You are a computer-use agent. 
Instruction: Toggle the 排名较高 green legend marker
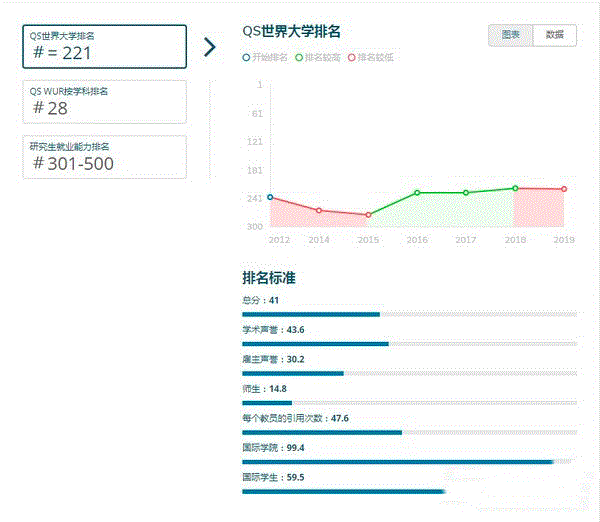click(x=299, y=57)
